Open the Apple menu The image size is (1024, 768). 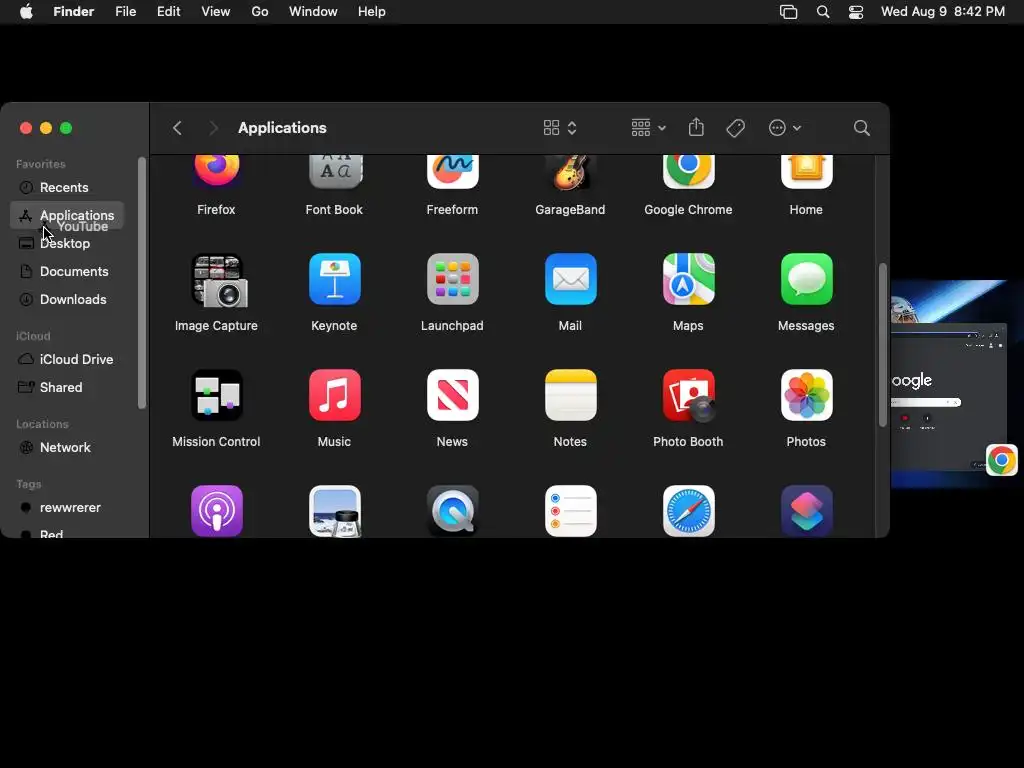(26, 12)
